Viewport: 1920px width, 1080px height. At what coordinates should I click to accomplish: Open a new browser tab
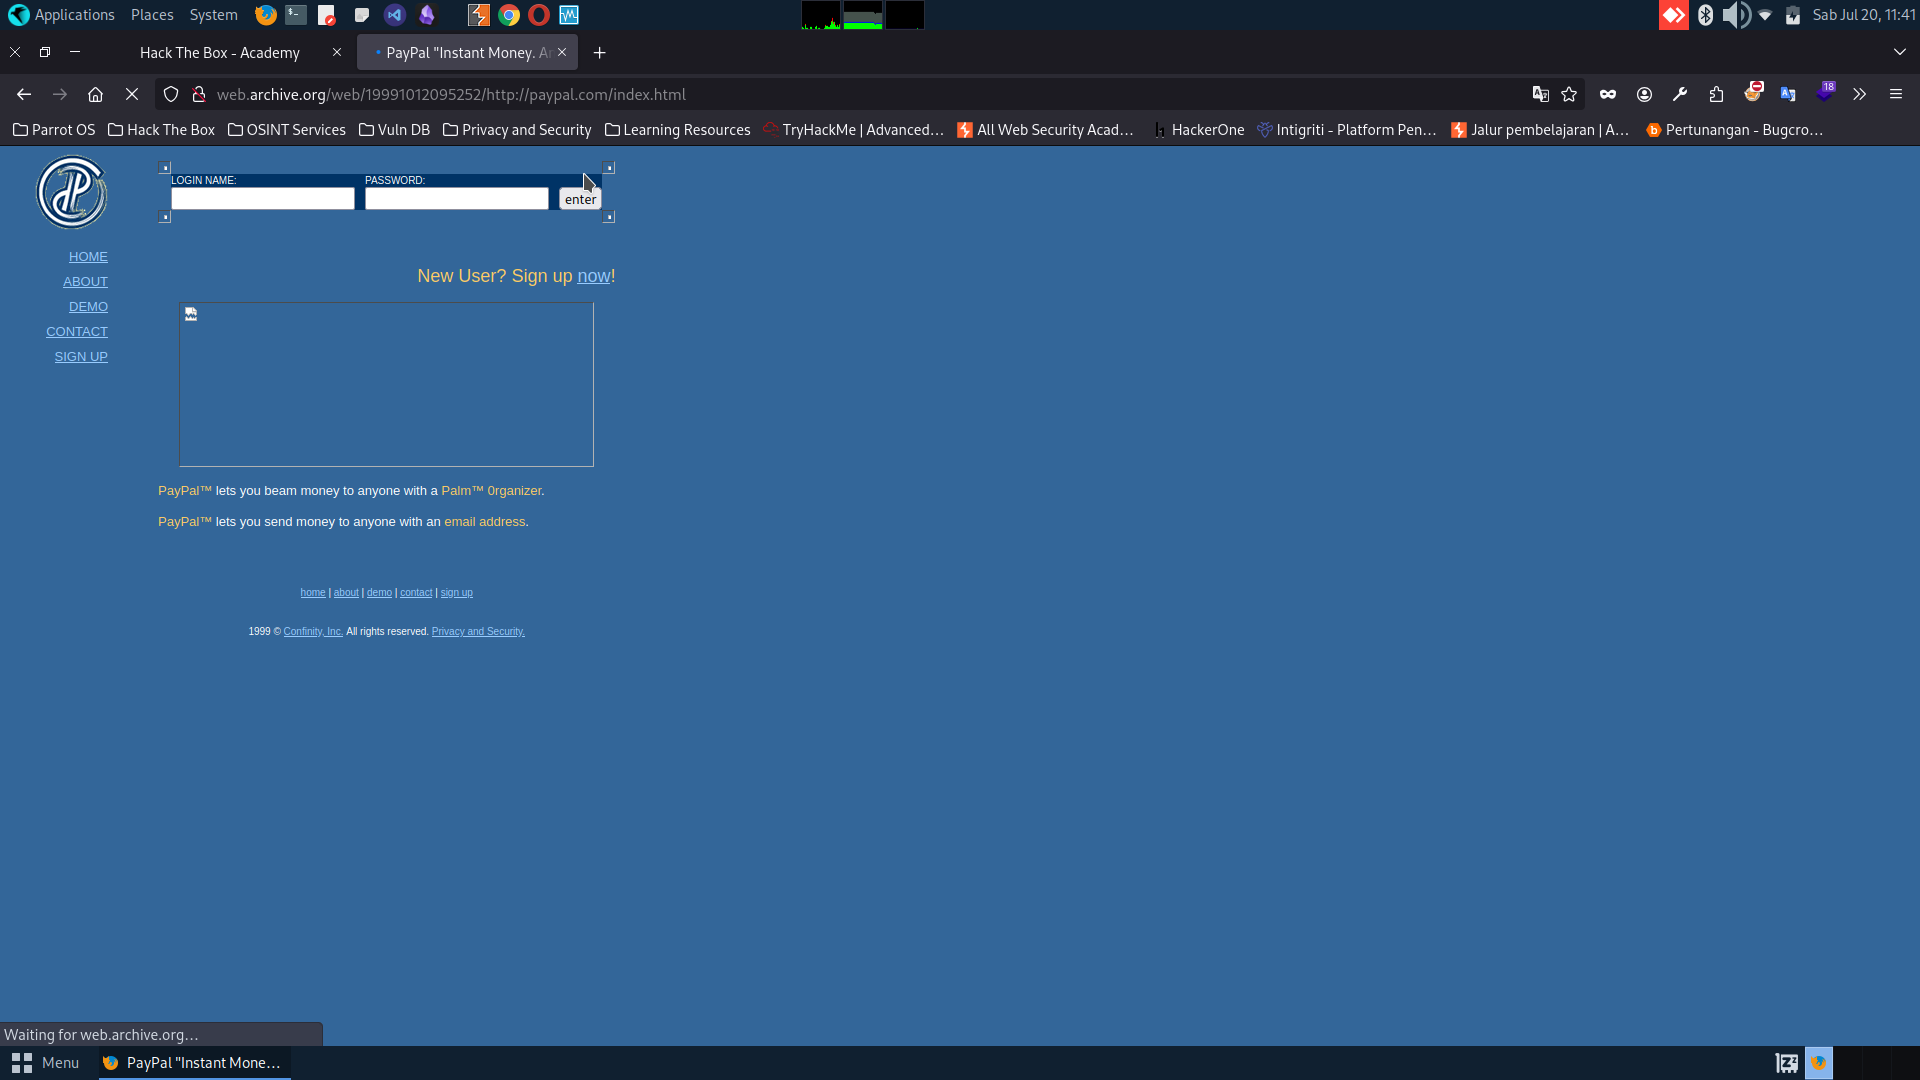point(599,52)
